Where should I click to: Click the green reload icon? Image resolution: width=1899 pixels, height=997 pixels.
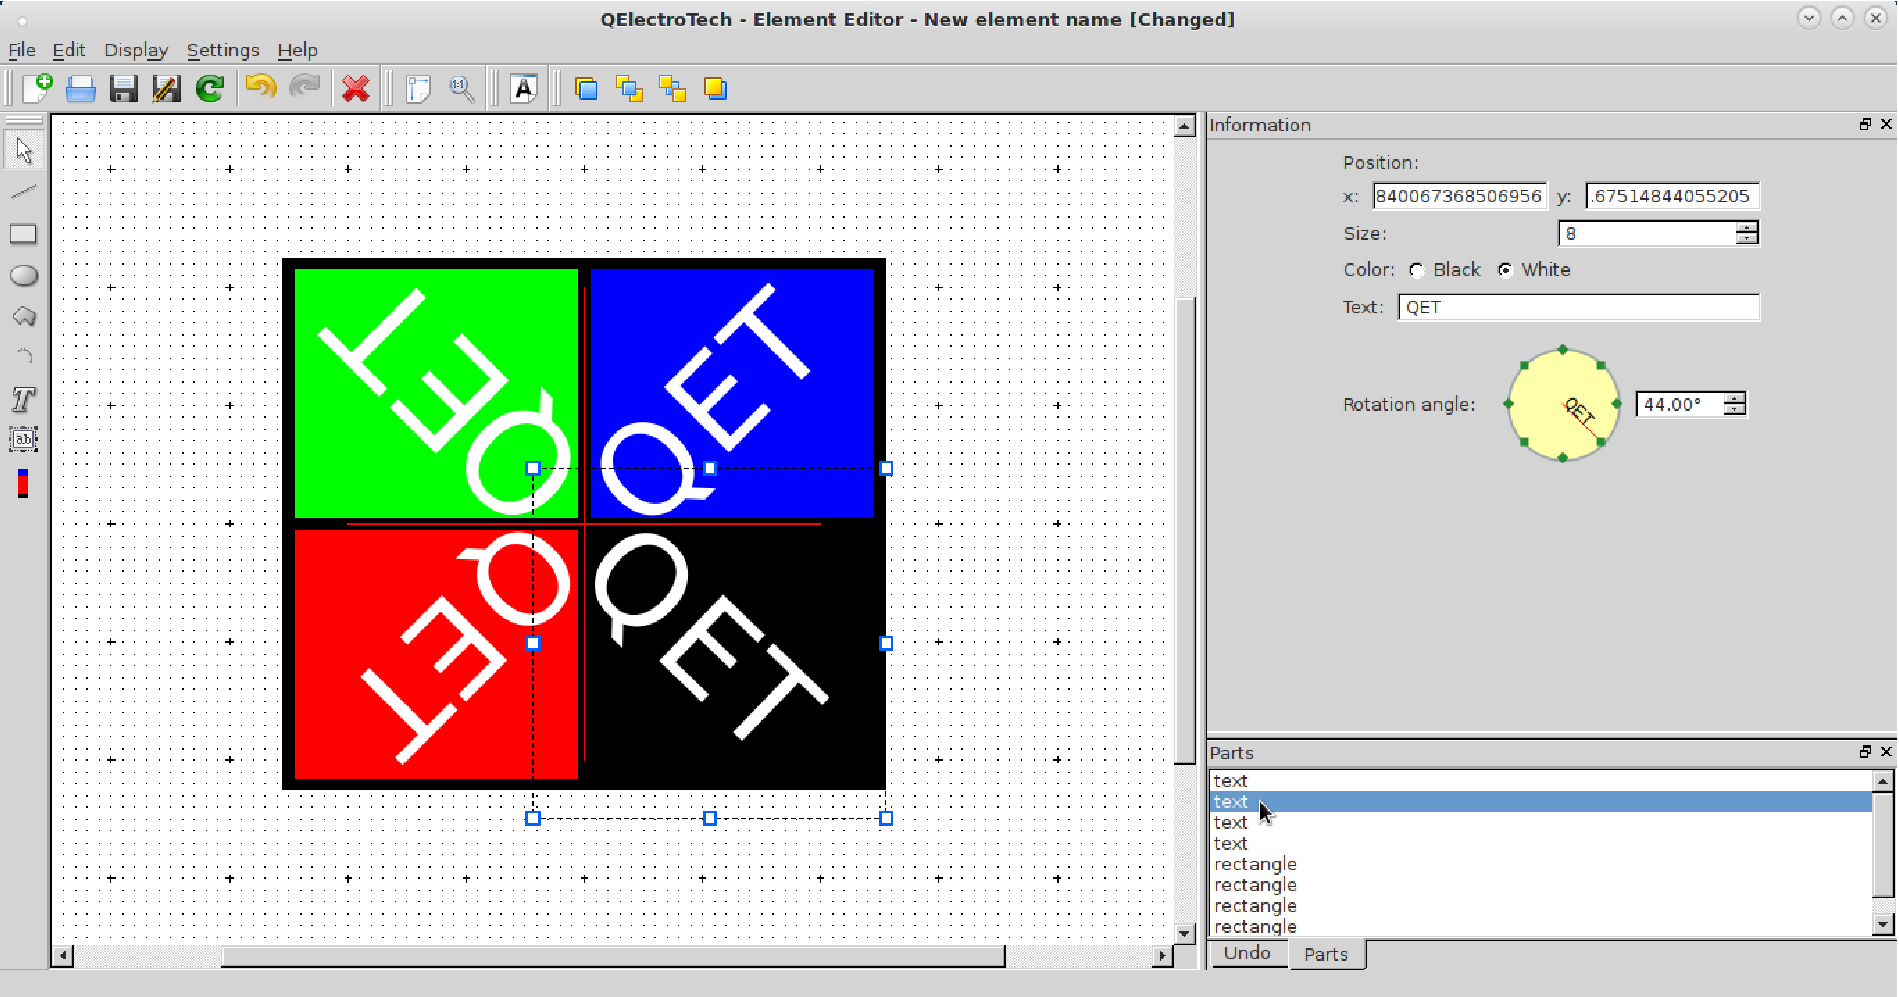[210, 89]
